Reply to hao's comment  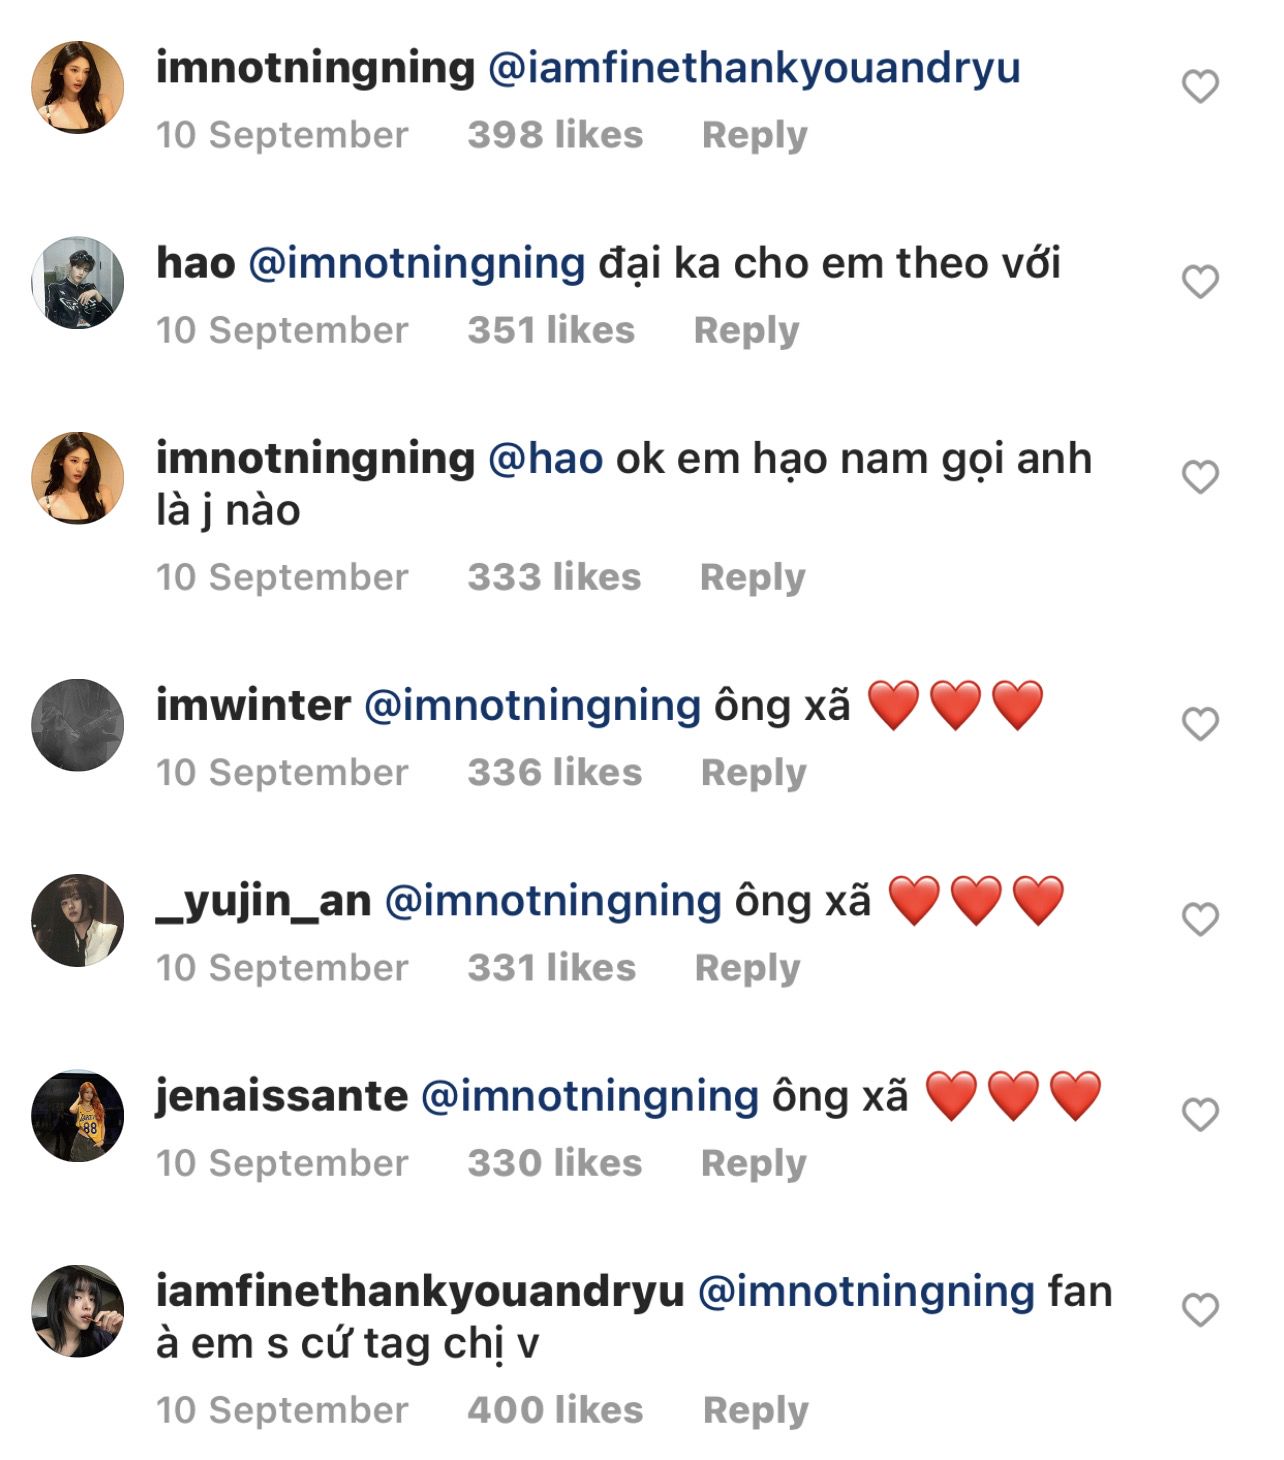point(746,330)
